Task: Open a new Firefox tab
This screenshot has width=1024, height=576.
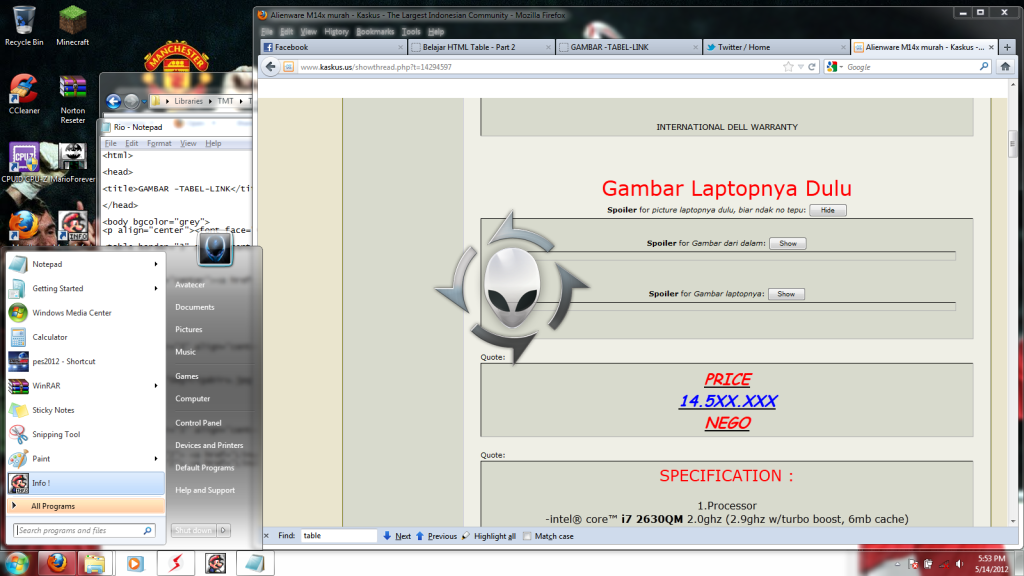Action: (1007, 47)
